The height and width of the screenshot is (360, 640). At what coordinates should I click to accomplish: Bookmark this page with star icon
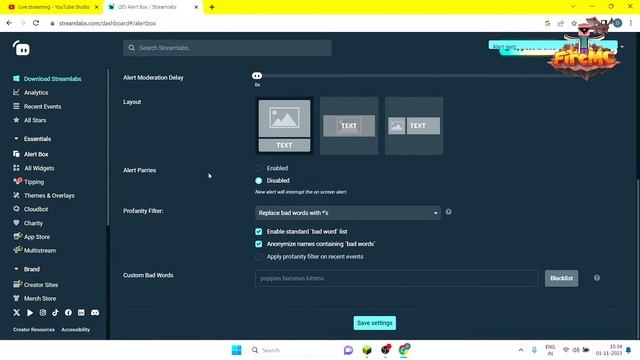click(574, 23)
